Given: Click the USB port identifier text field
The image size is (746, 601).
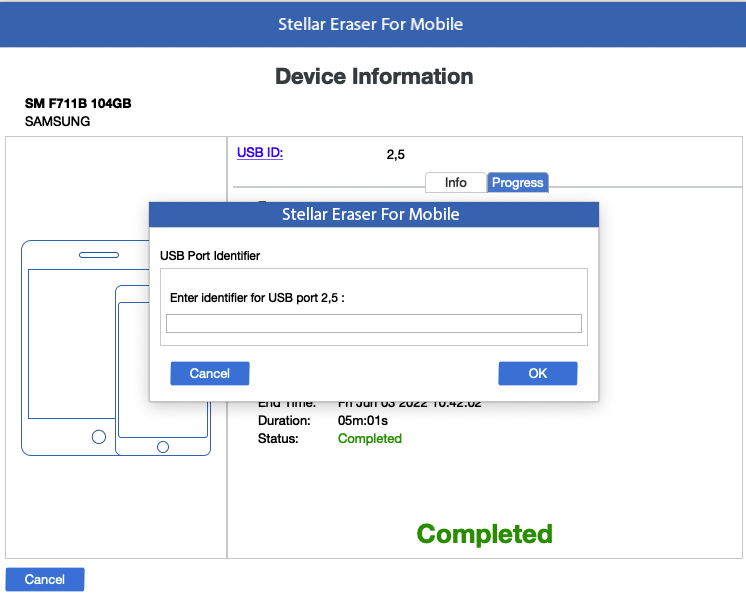Looking at the screenshot, I should (374, 324).
